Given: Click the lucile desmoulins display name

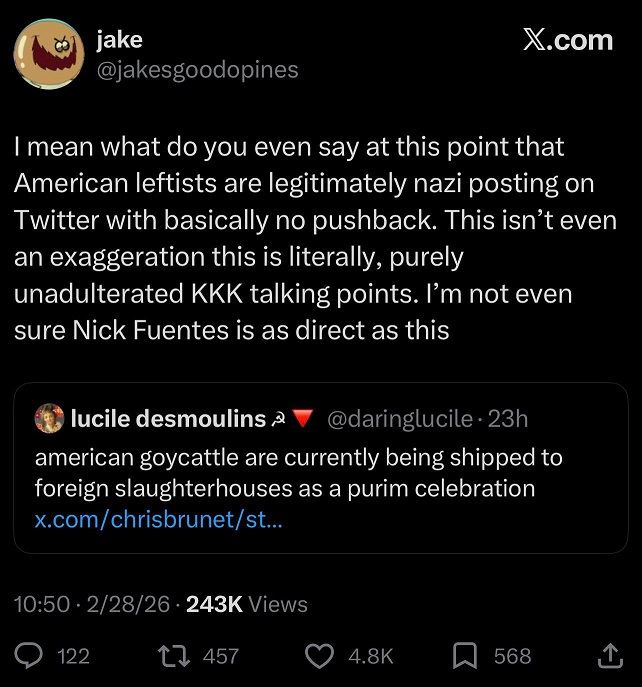Looking at the screenshot, I should tap(168, 420).
